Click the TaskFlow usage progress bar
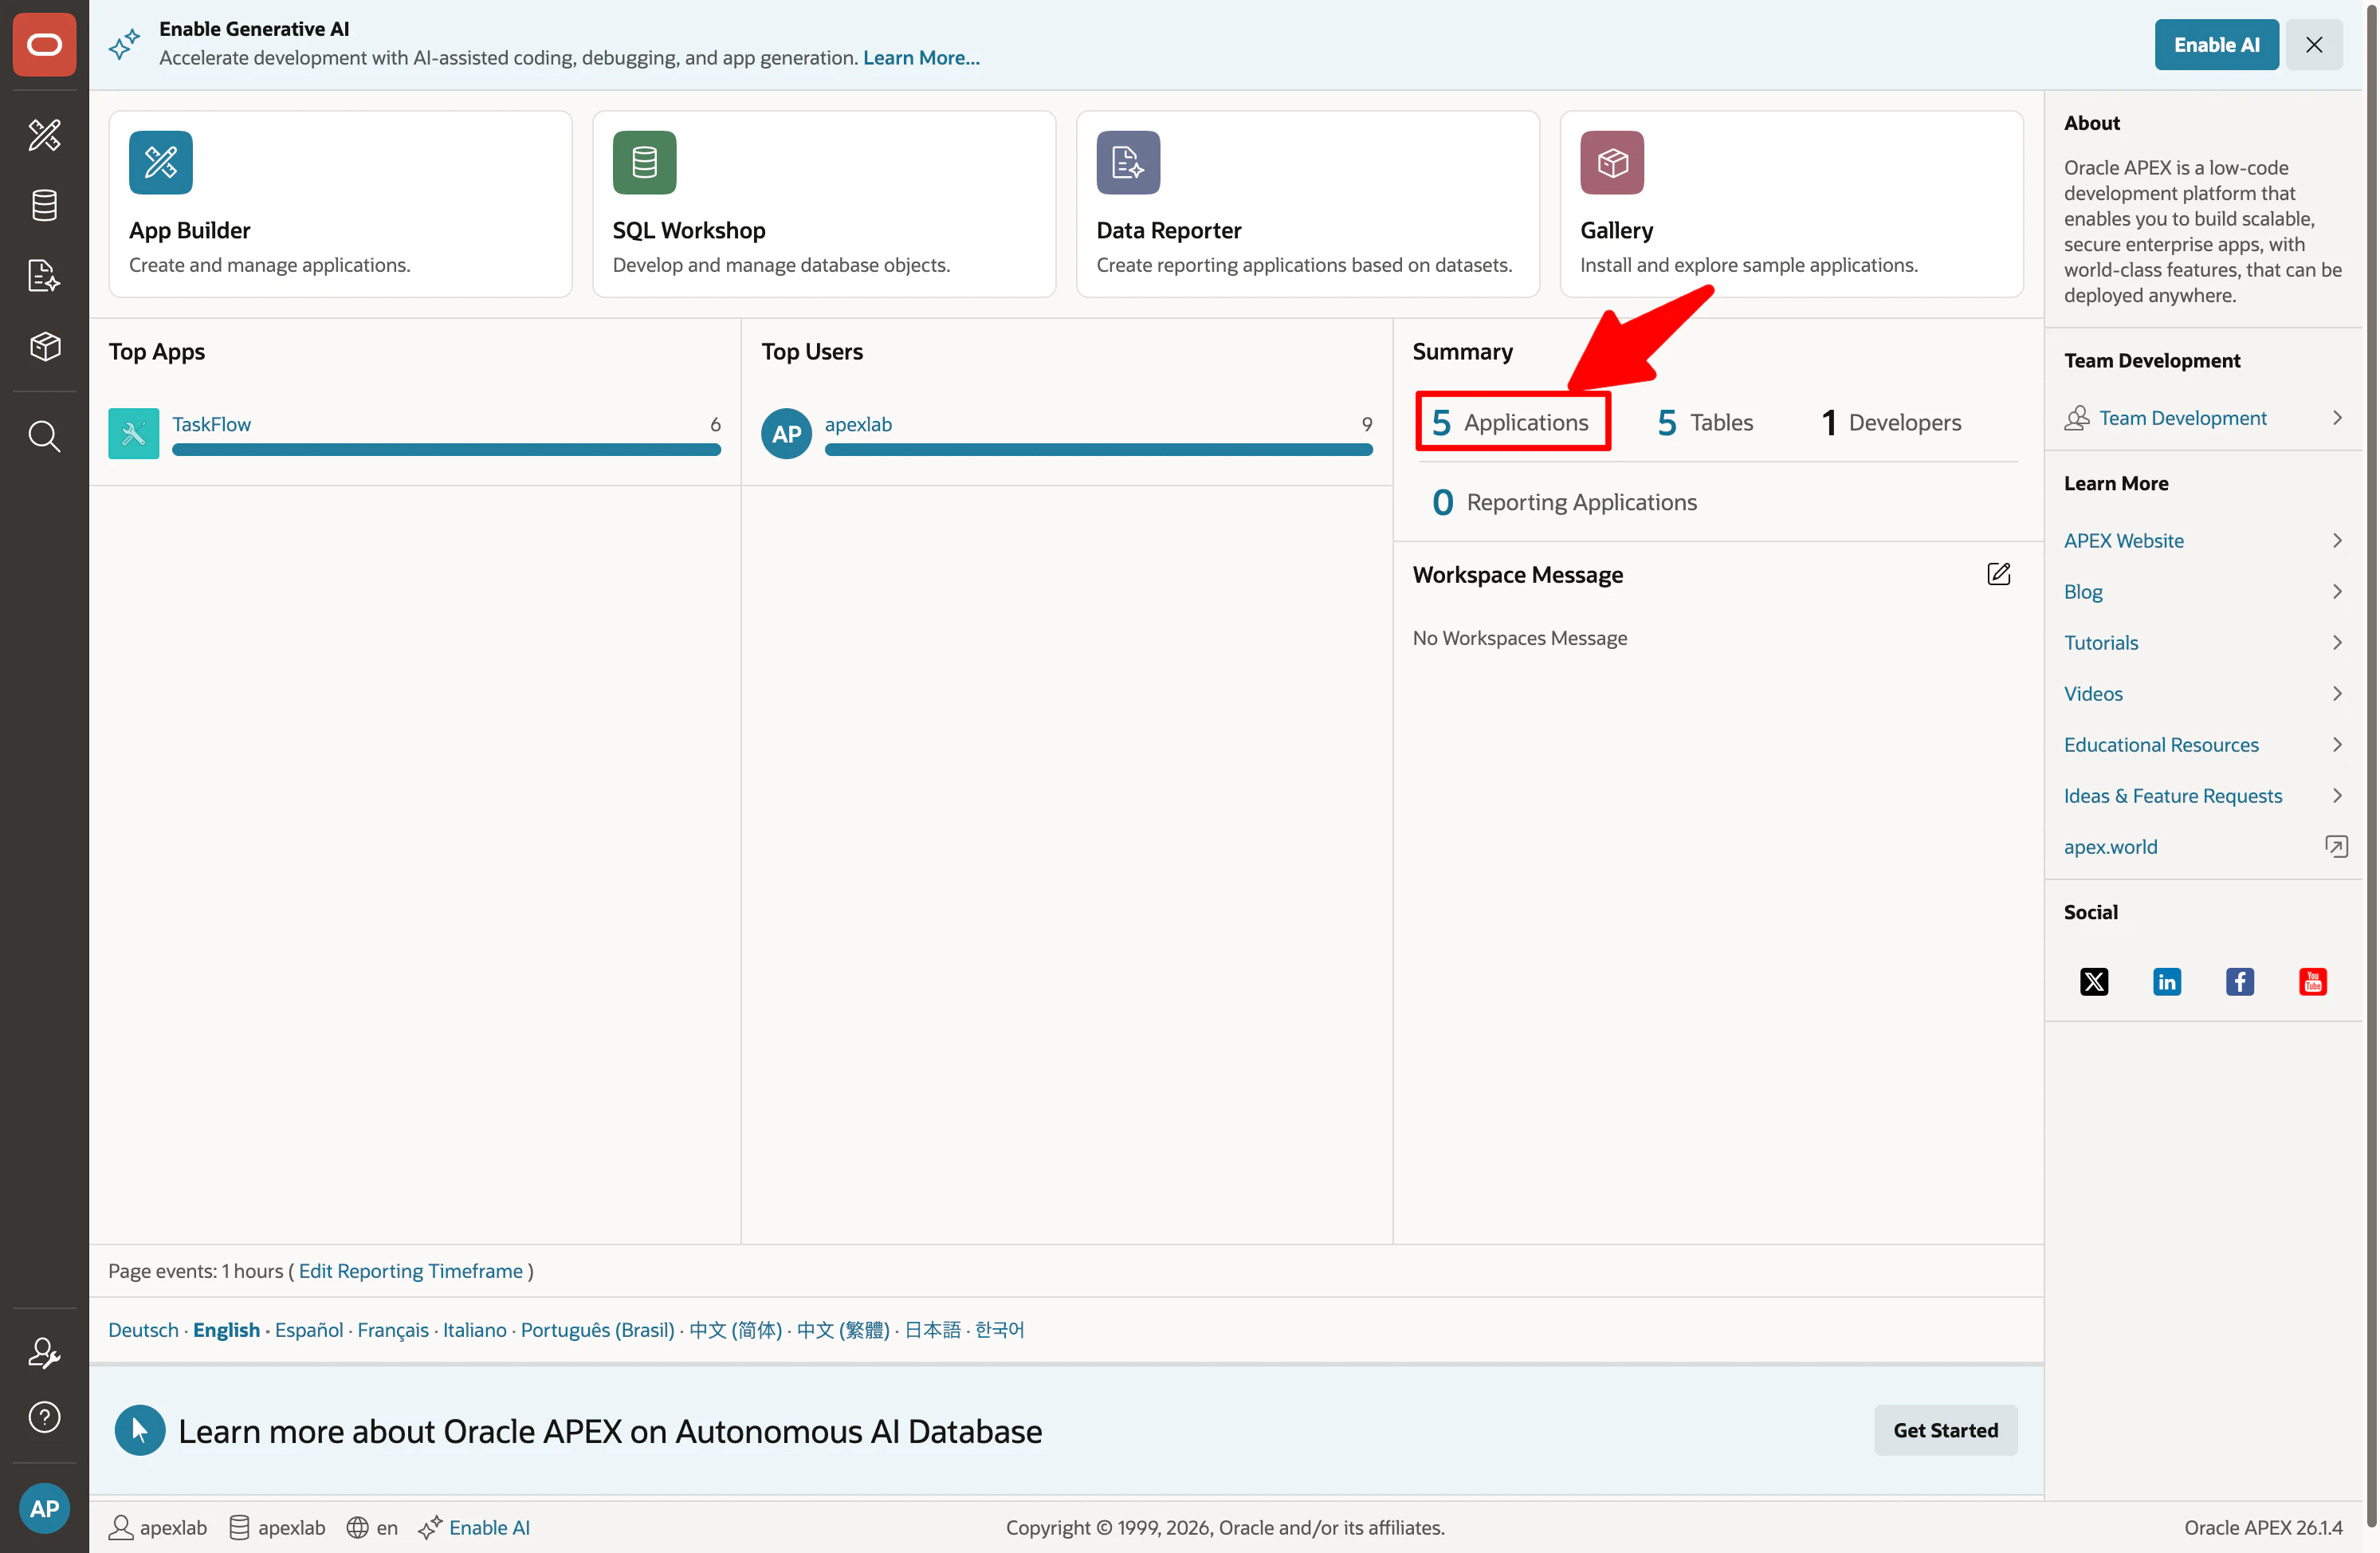The width and height of the screenshot is (2380, 1553). pyautogui.click(x=446, y=450)
